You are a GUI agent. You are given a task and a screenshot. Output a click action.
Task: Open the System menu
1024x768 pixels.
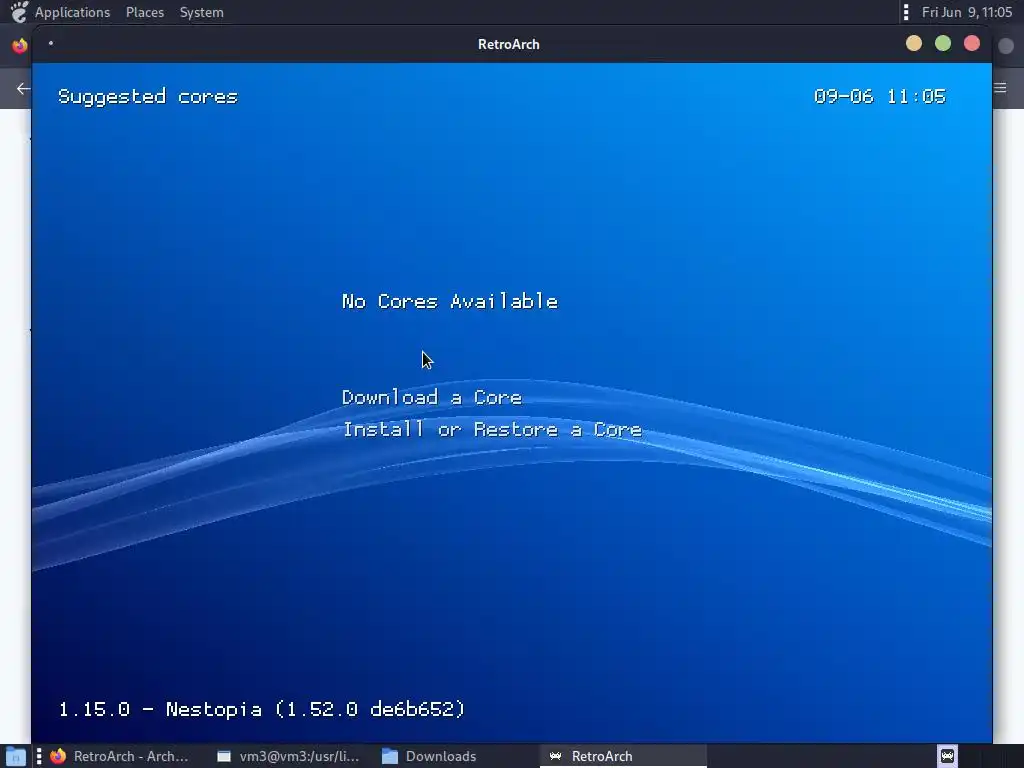(202, 12)
